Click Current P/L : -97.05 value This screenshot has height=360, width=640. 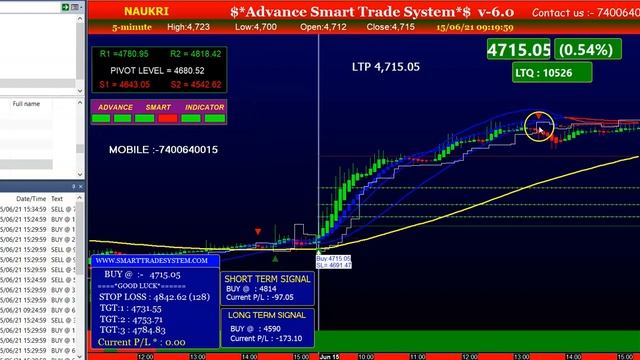[260, 298]
